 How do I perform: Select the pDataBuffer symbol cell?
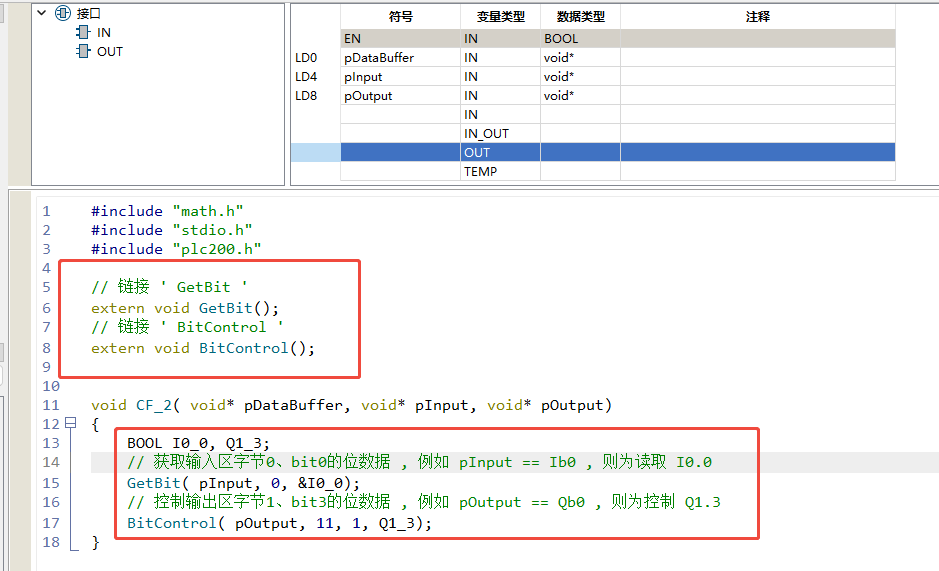(x=401, y=58)
